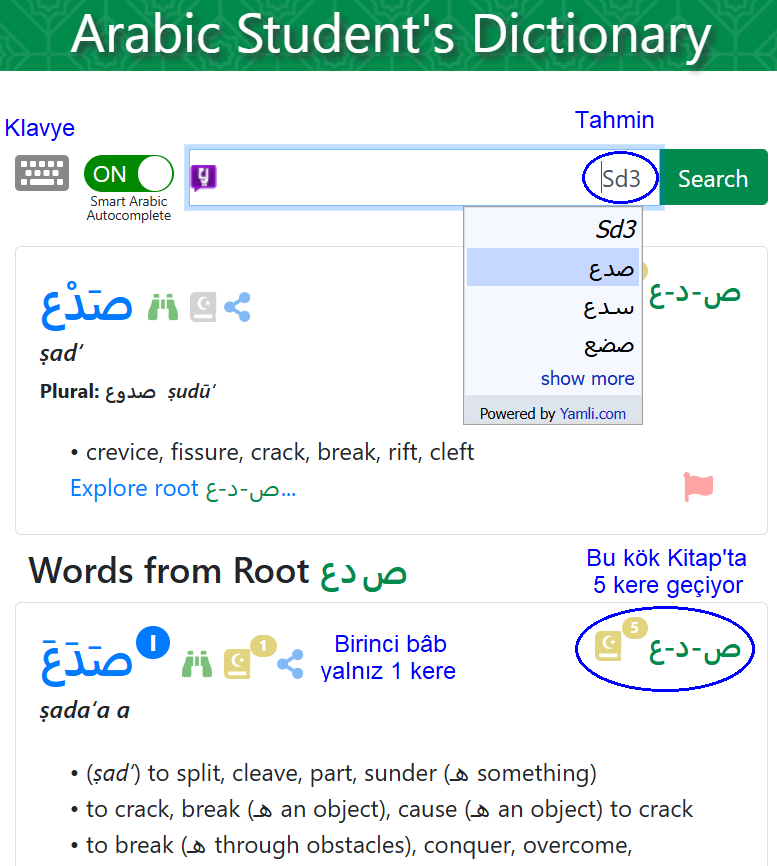Click the green root ص-د-ع in the first card
The image size is (777, 866).
[x=694, y=295]
